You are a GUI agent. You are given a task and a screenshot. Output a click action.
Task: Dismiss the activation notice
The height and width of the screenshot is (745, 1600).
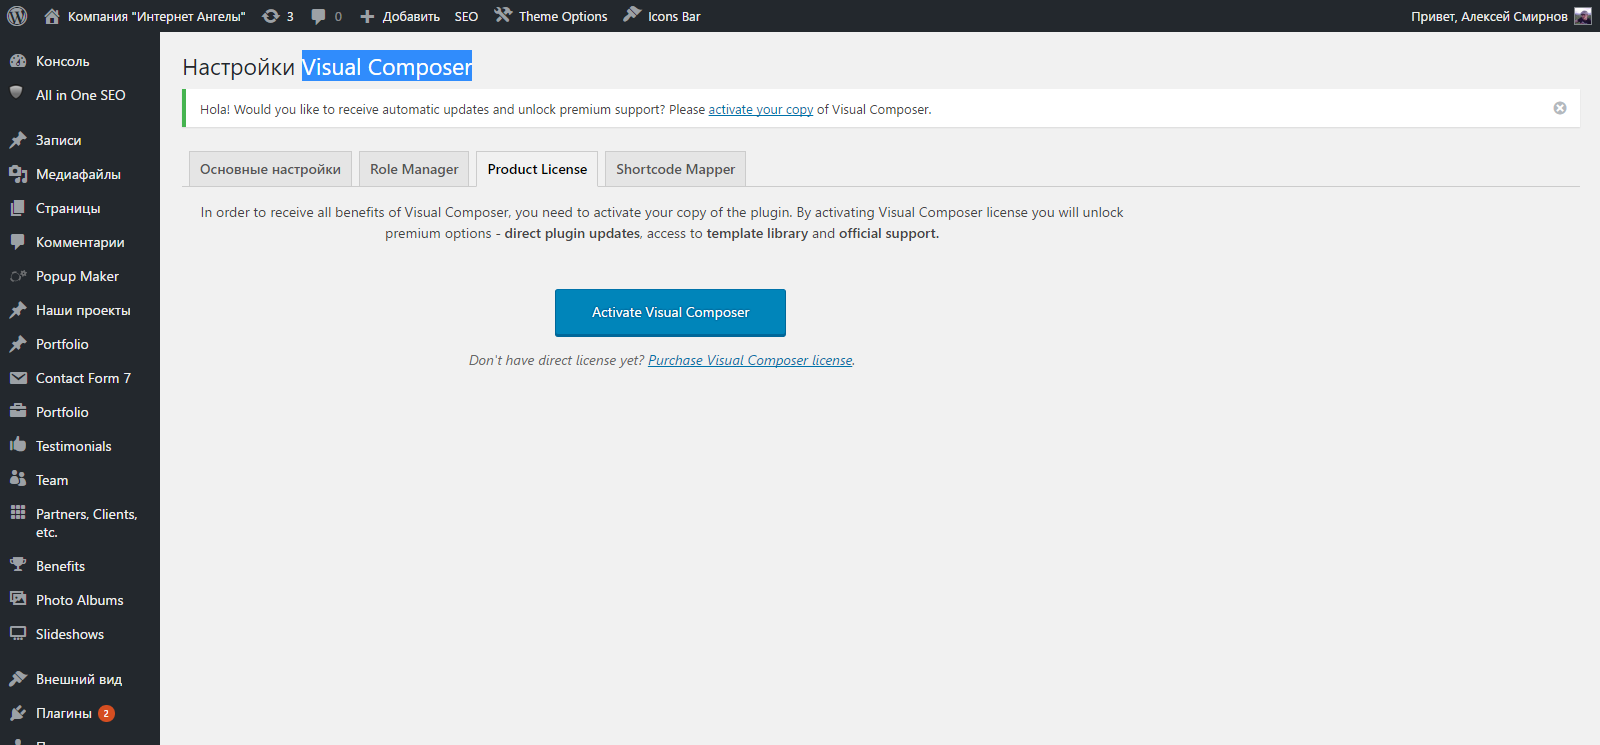1560,108
